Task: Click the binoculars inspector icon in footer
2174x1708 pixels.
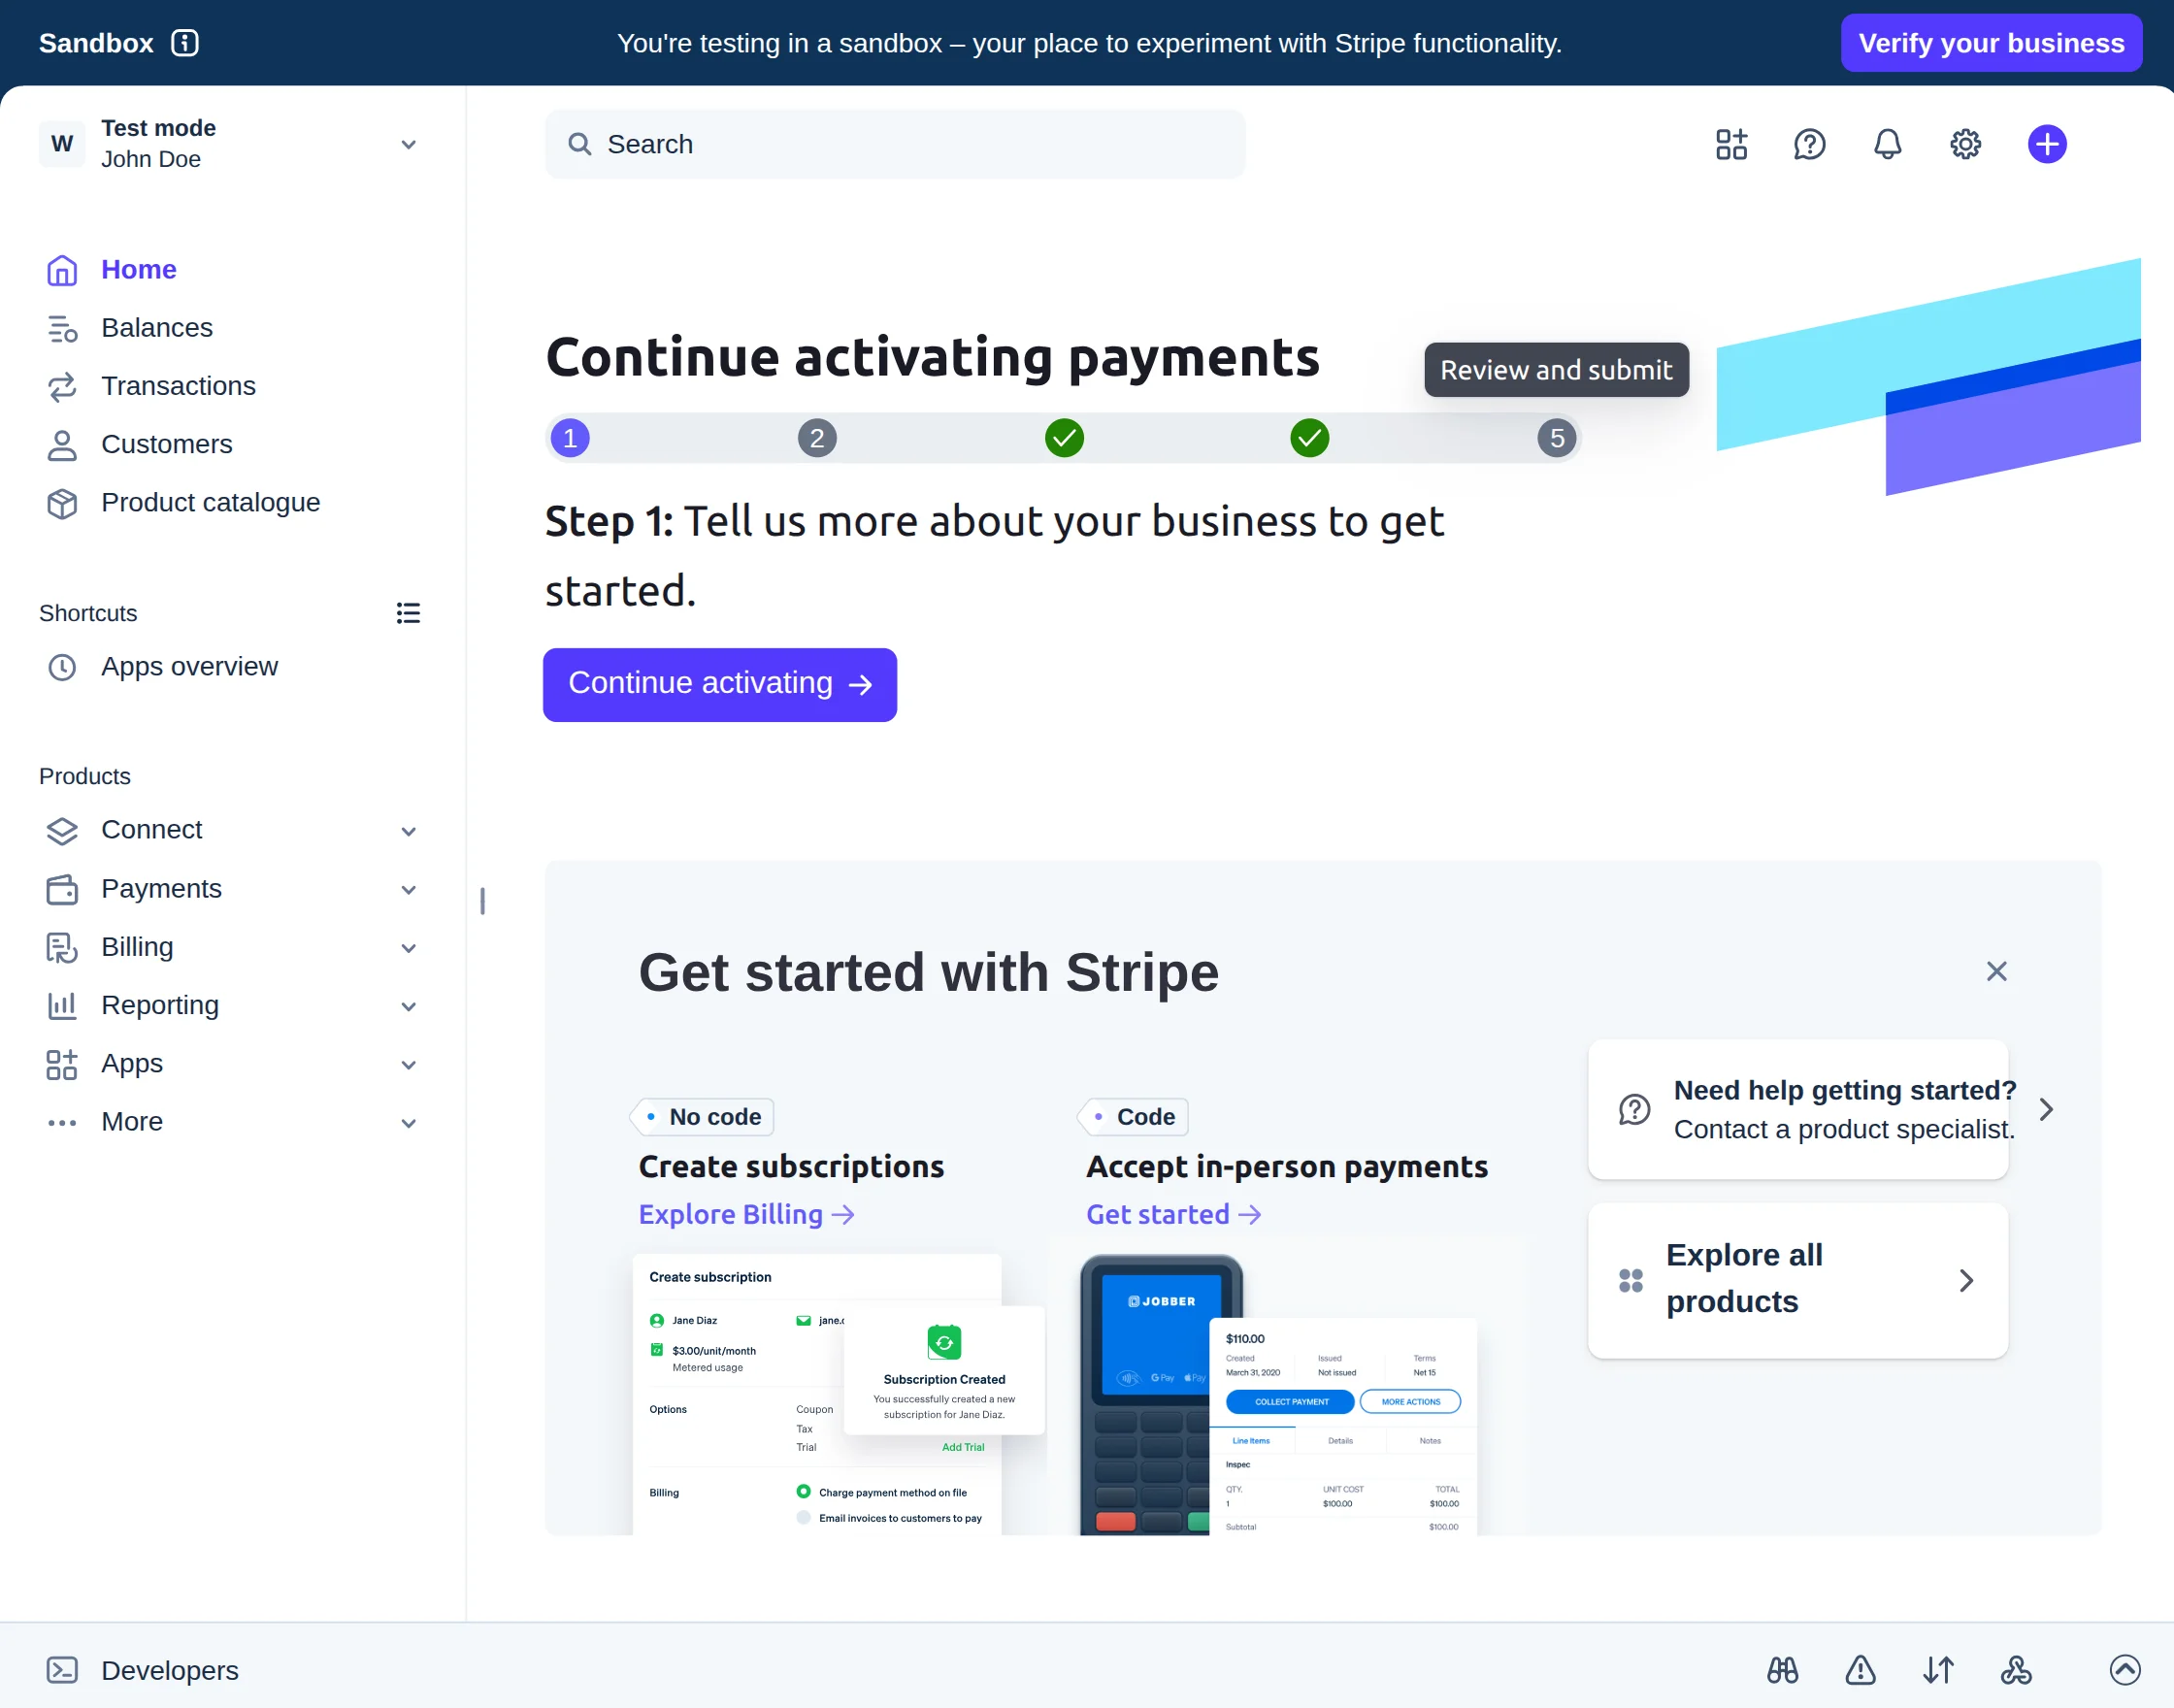Action: point(1782,1670)
